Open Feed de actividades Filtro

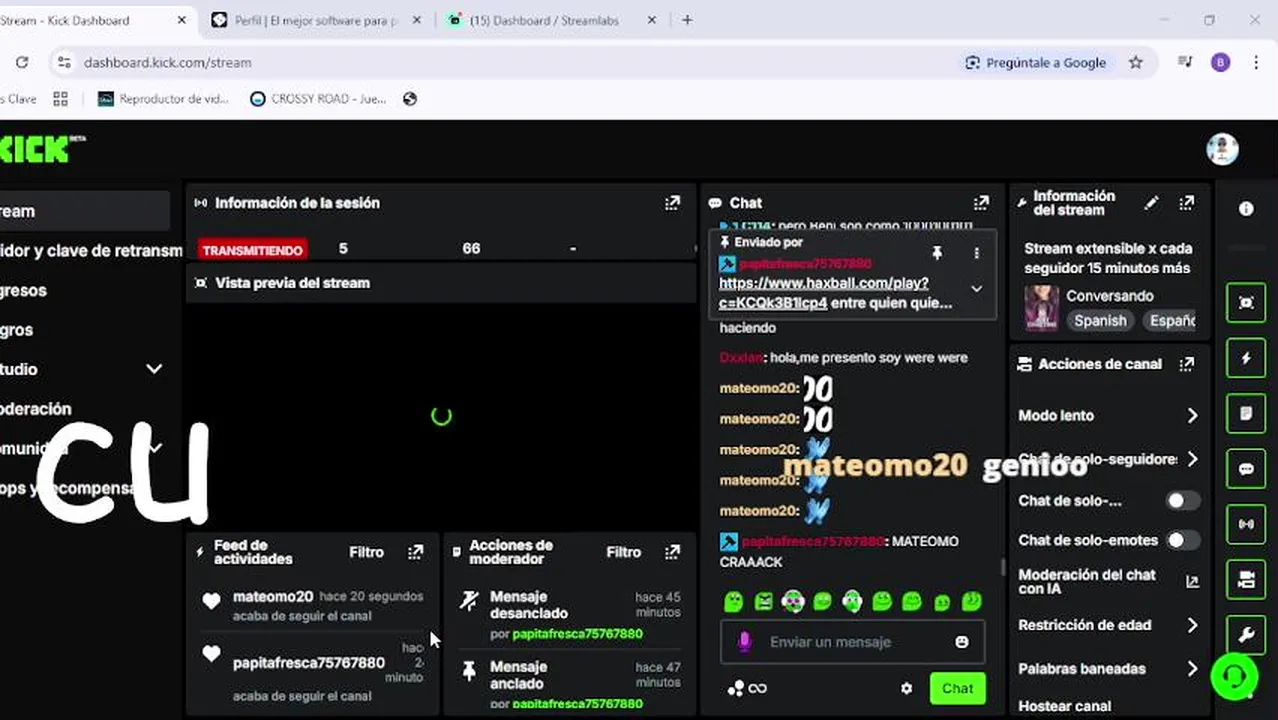tap(366, 552)
